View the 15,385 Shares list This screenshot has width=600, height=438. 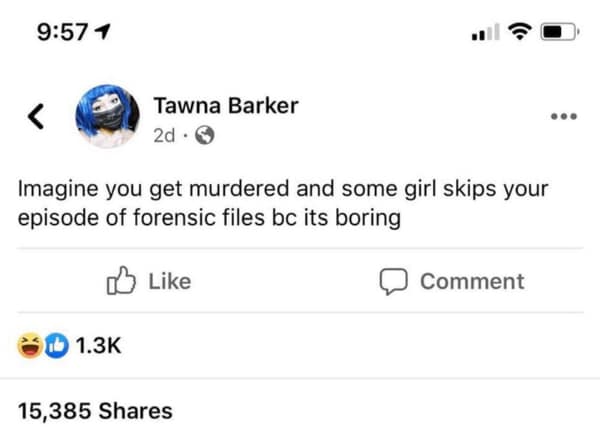click(95, 410)
